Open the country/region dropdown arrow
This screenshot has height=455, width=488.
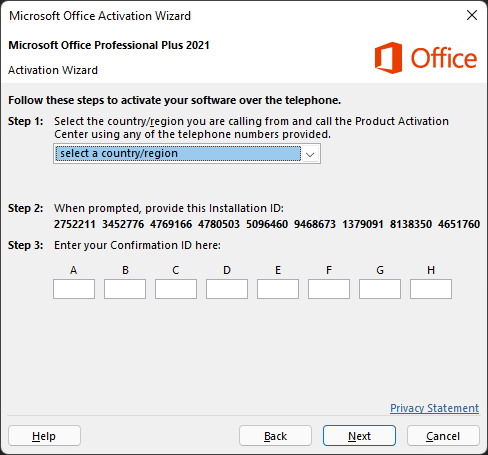point(310,154)
